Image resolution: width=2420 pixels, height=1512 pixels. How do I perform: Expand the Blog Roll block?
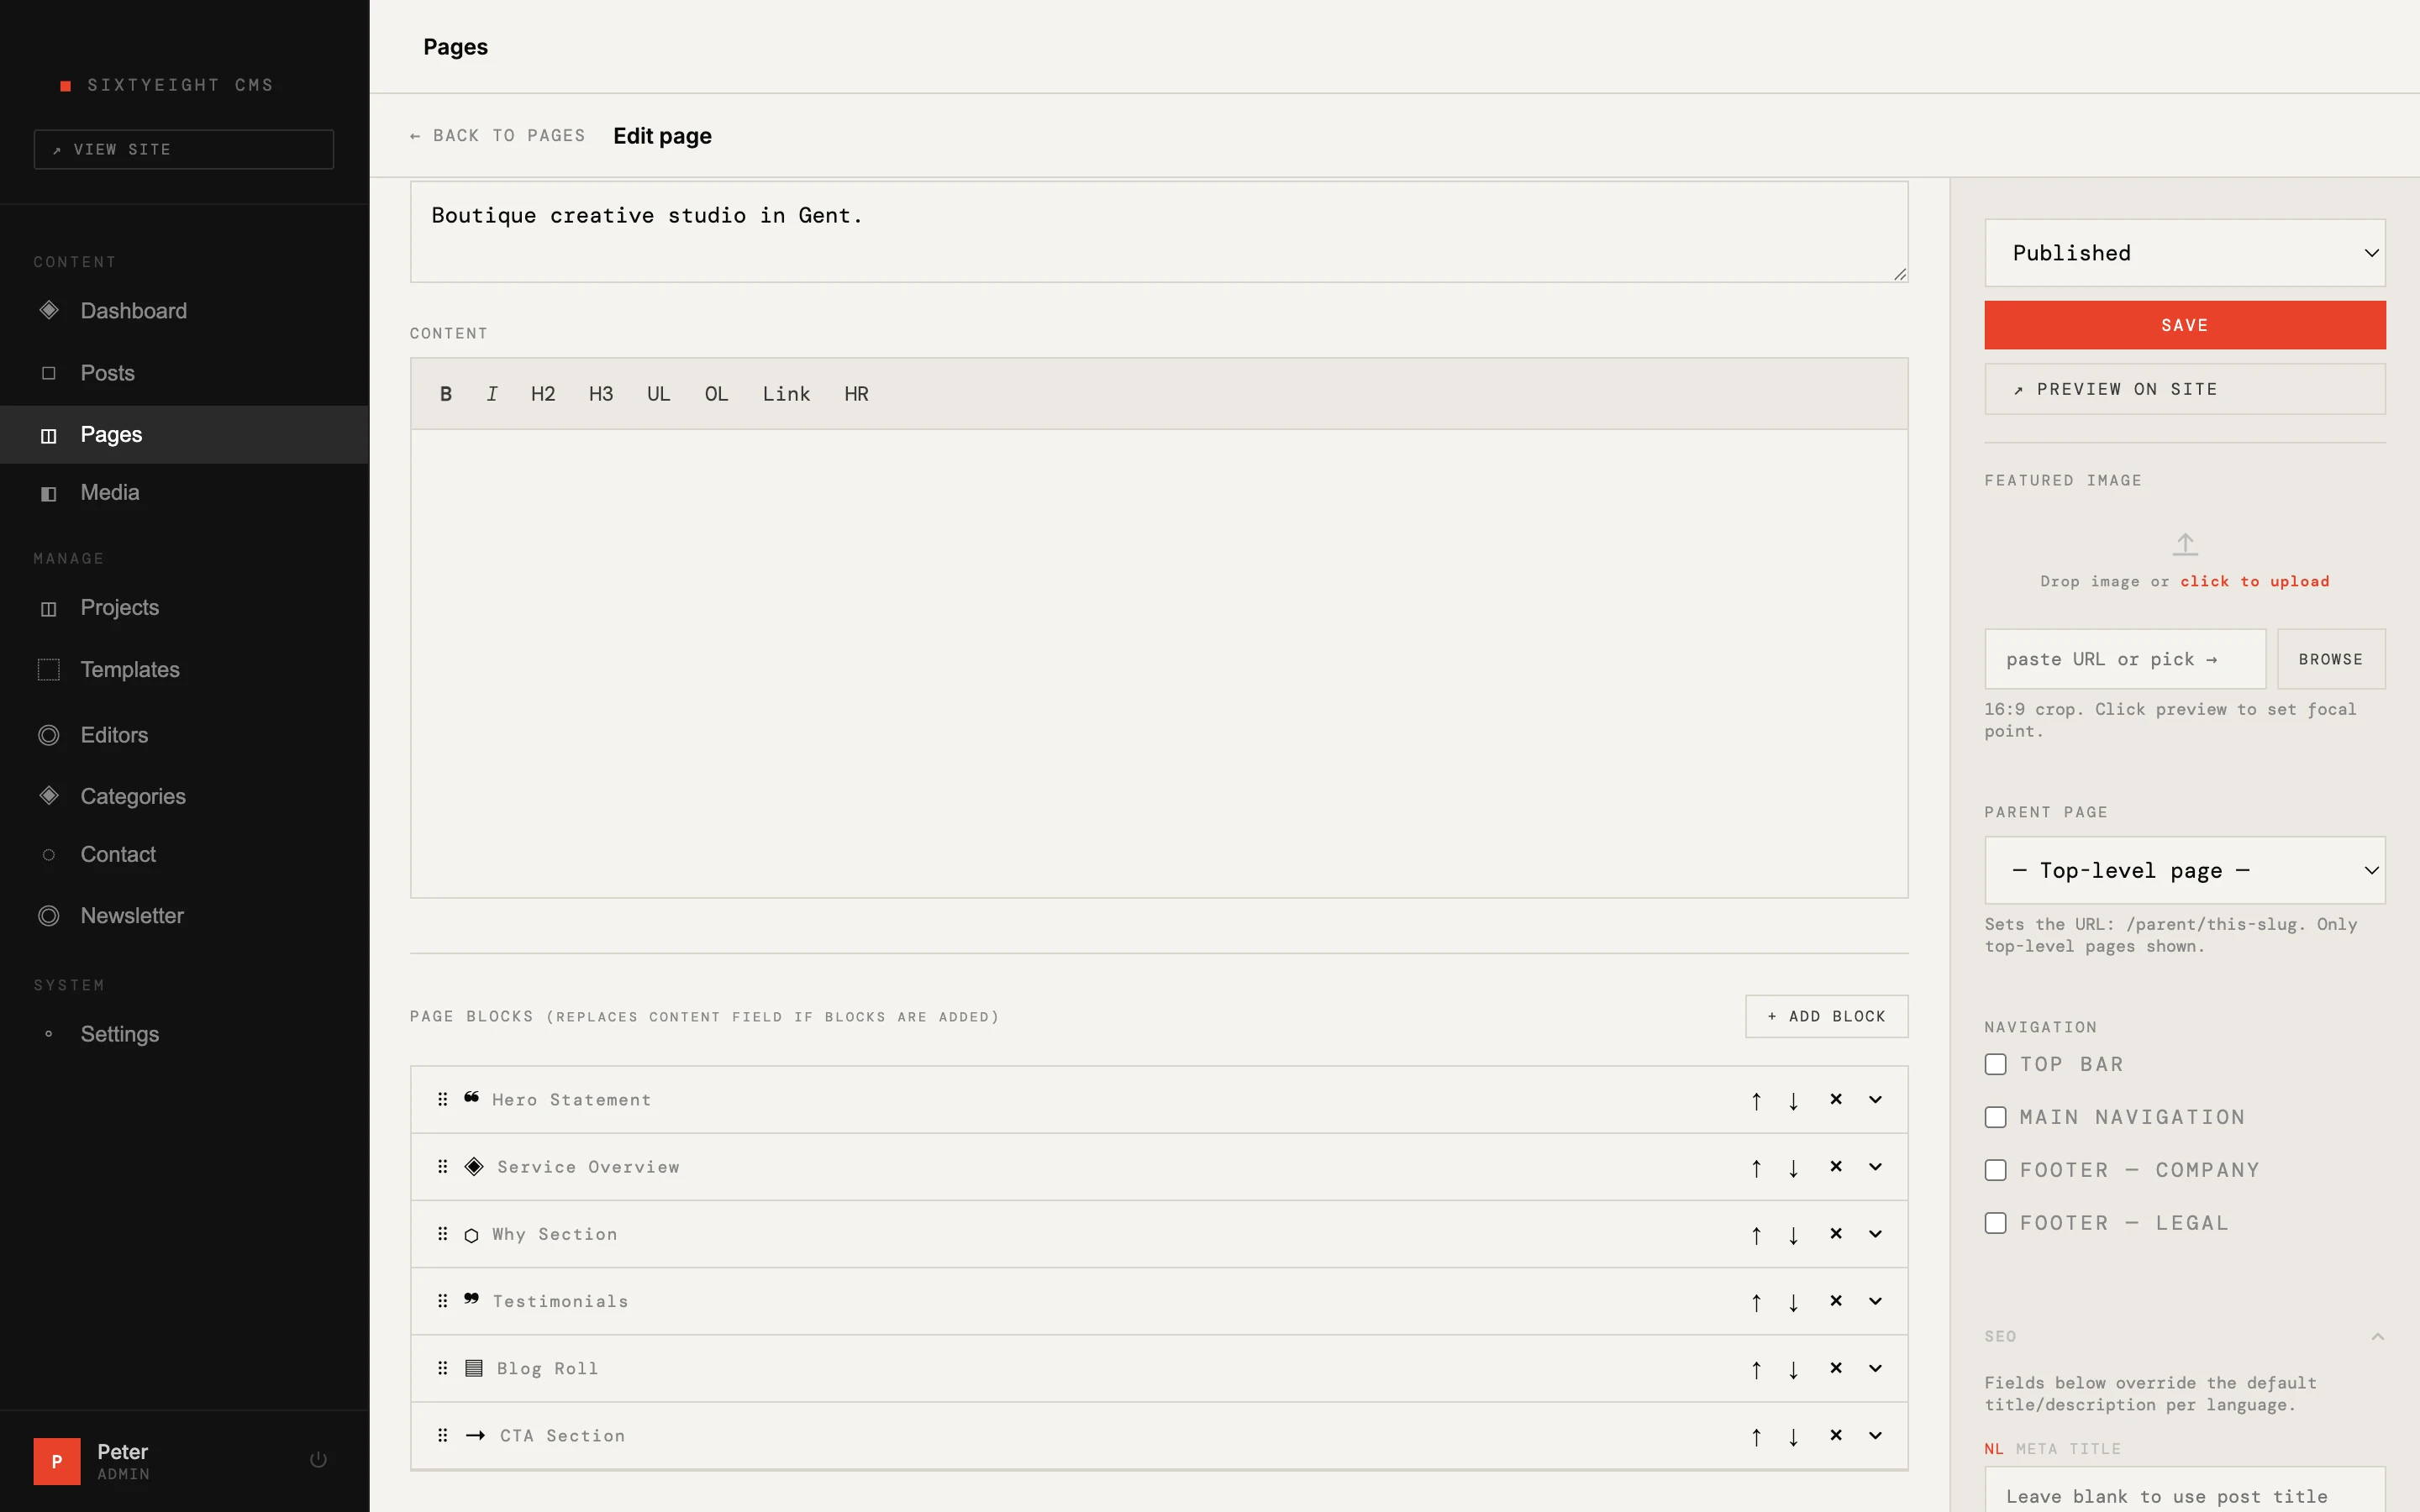click(x=1875, y=1369)
